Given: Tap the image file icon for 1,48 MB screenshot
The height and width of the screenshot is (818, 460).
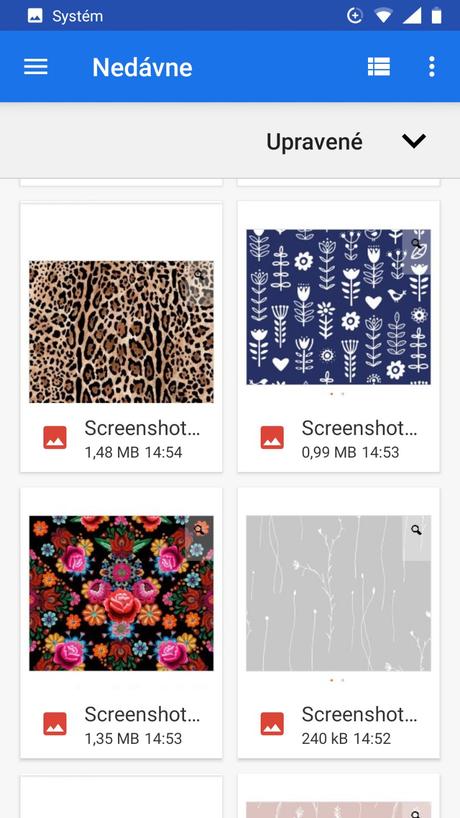Looking at the screenshot, I should [55, 437].
